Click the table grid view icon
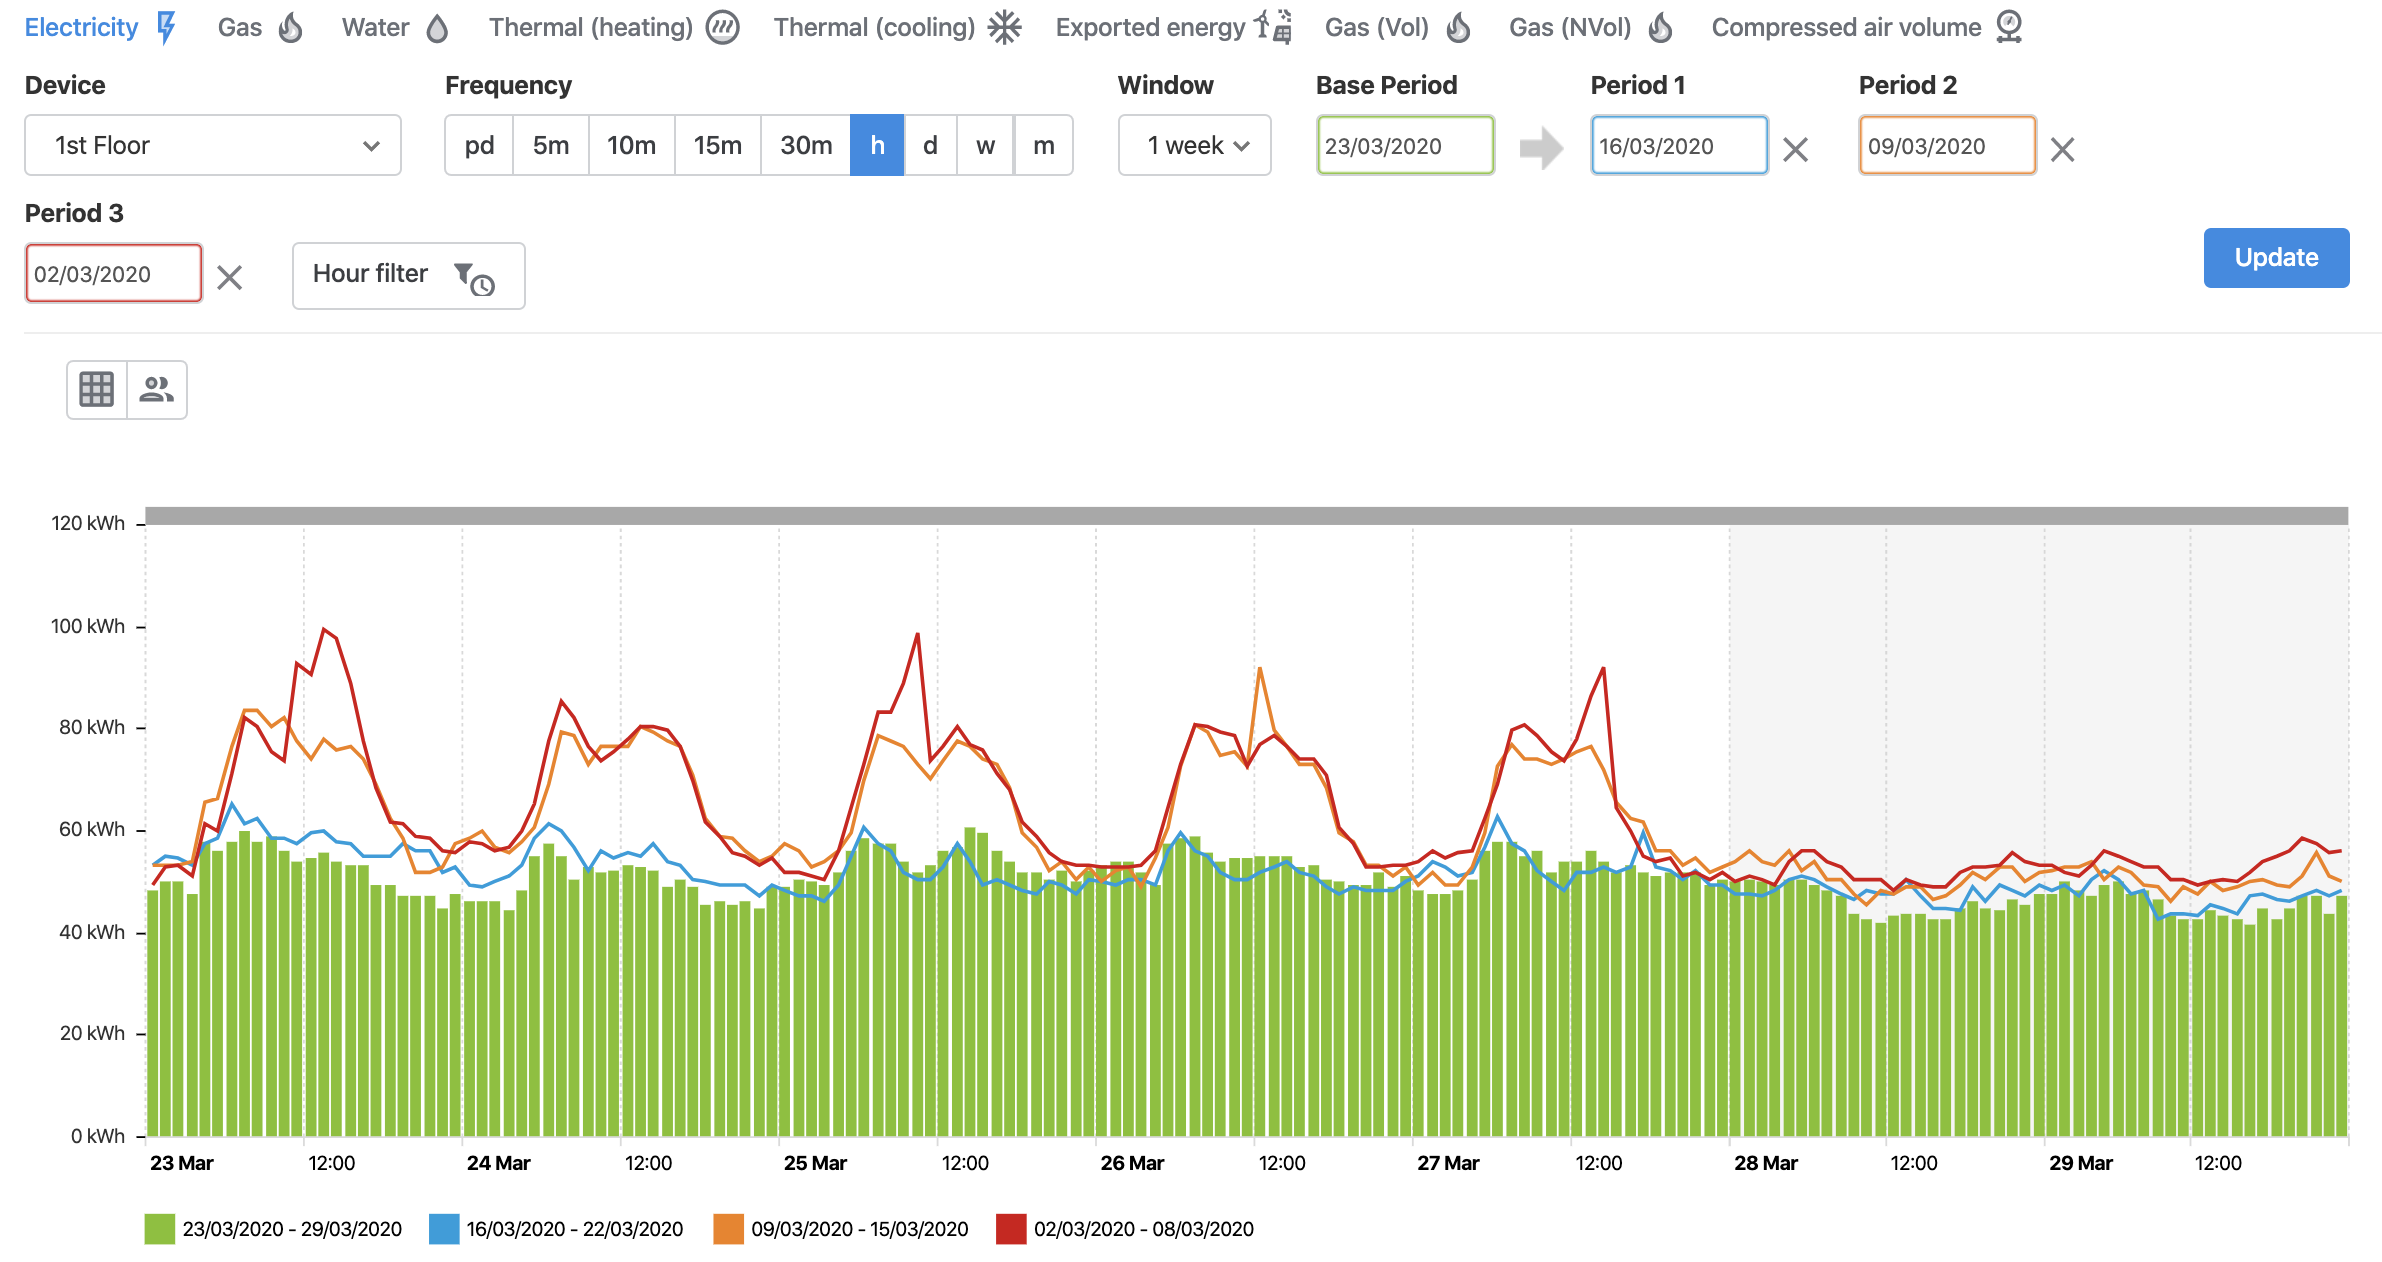2382x1262 pixels. pyautogui.click(x=96, y=389)
